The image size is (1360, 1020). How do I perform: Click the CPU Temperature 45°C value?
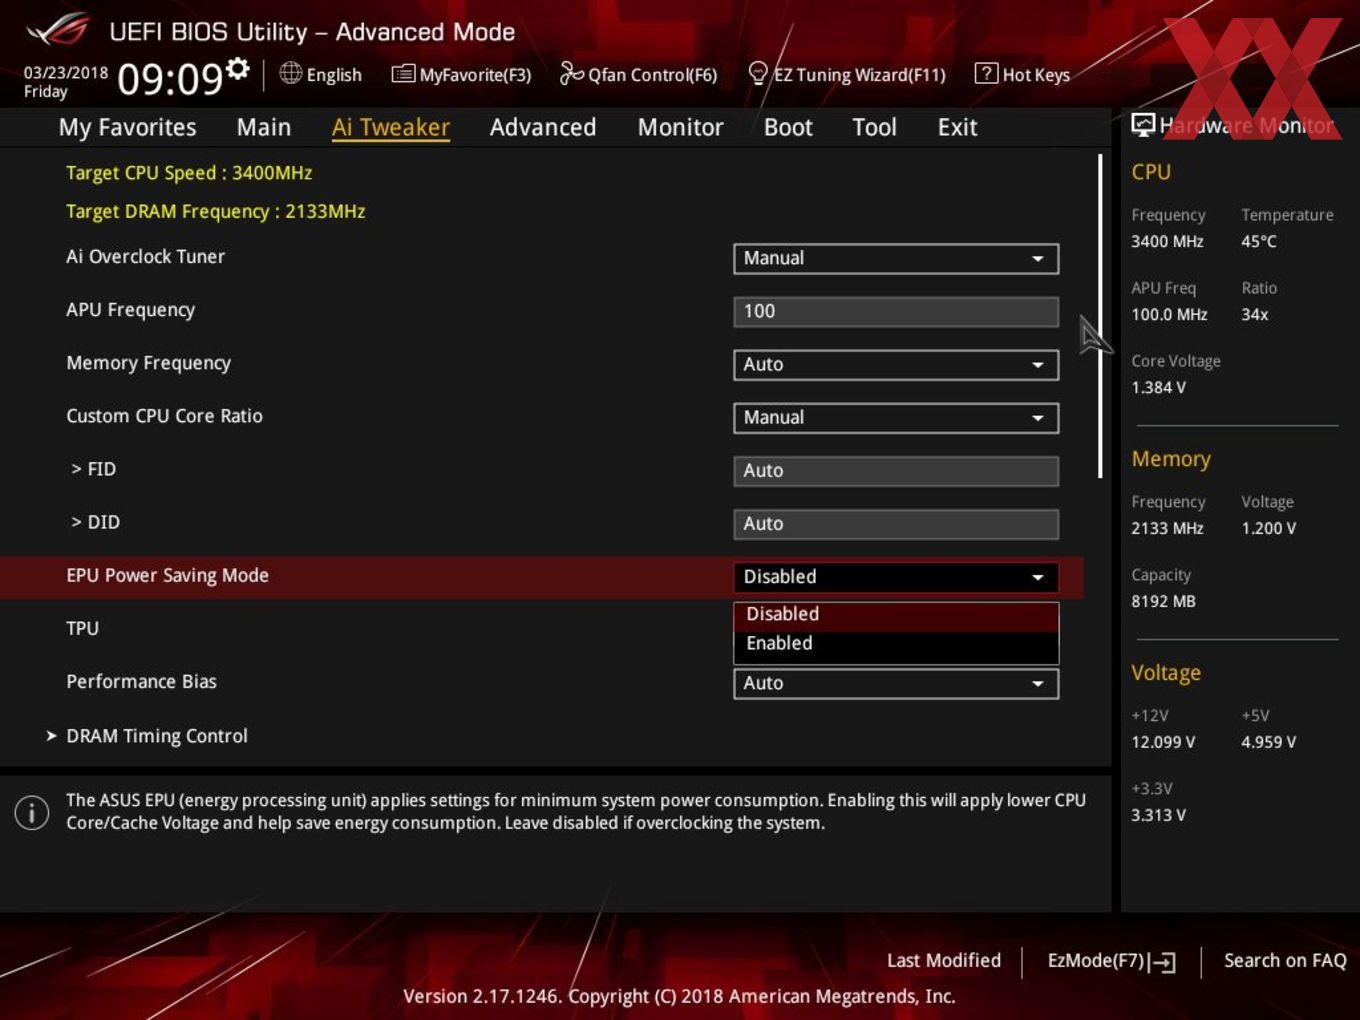point(1259,241)
